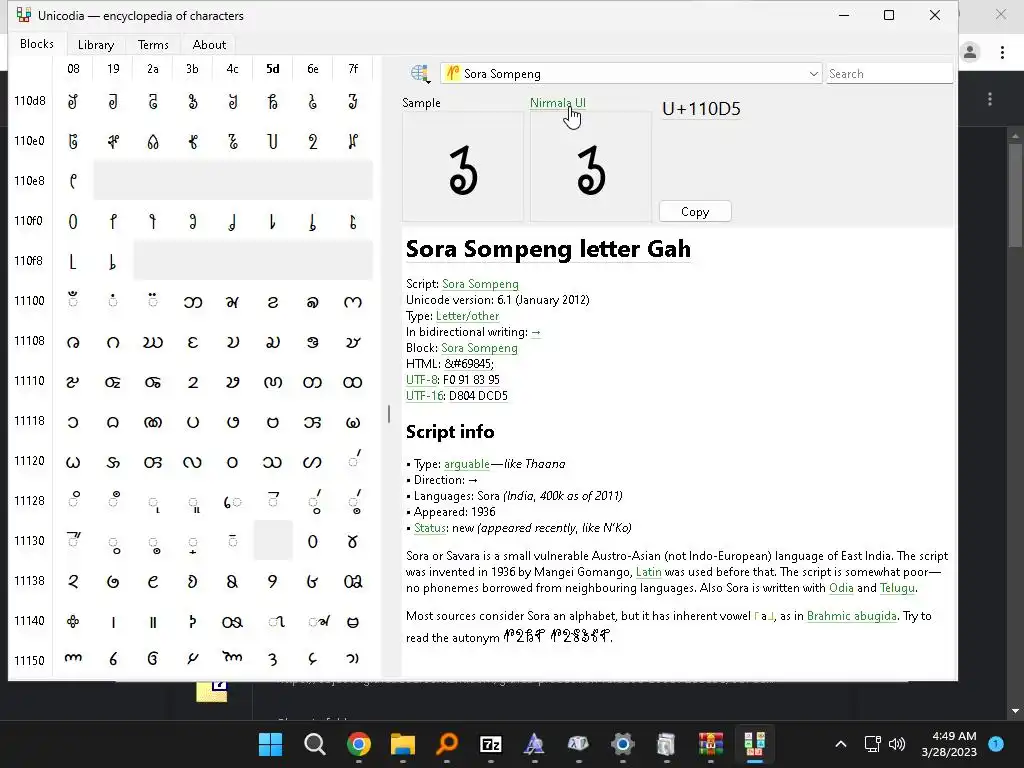Open the UTF-16 term link
The image size is (1024, 768).
(x=424, y=396)
